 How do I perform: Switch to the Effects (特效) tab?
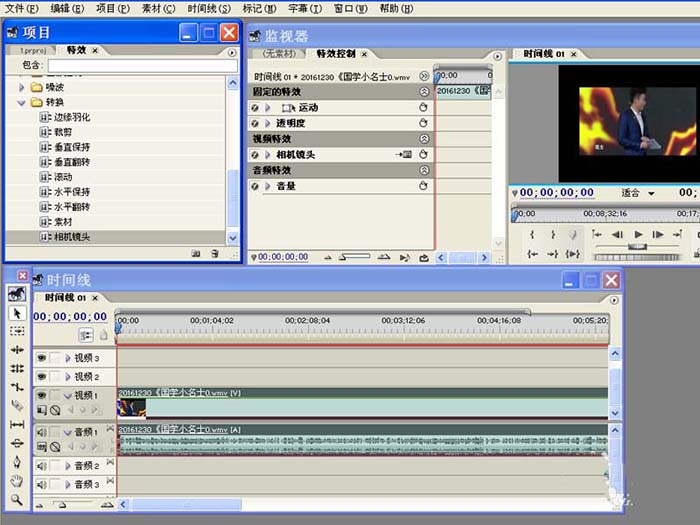76,50
